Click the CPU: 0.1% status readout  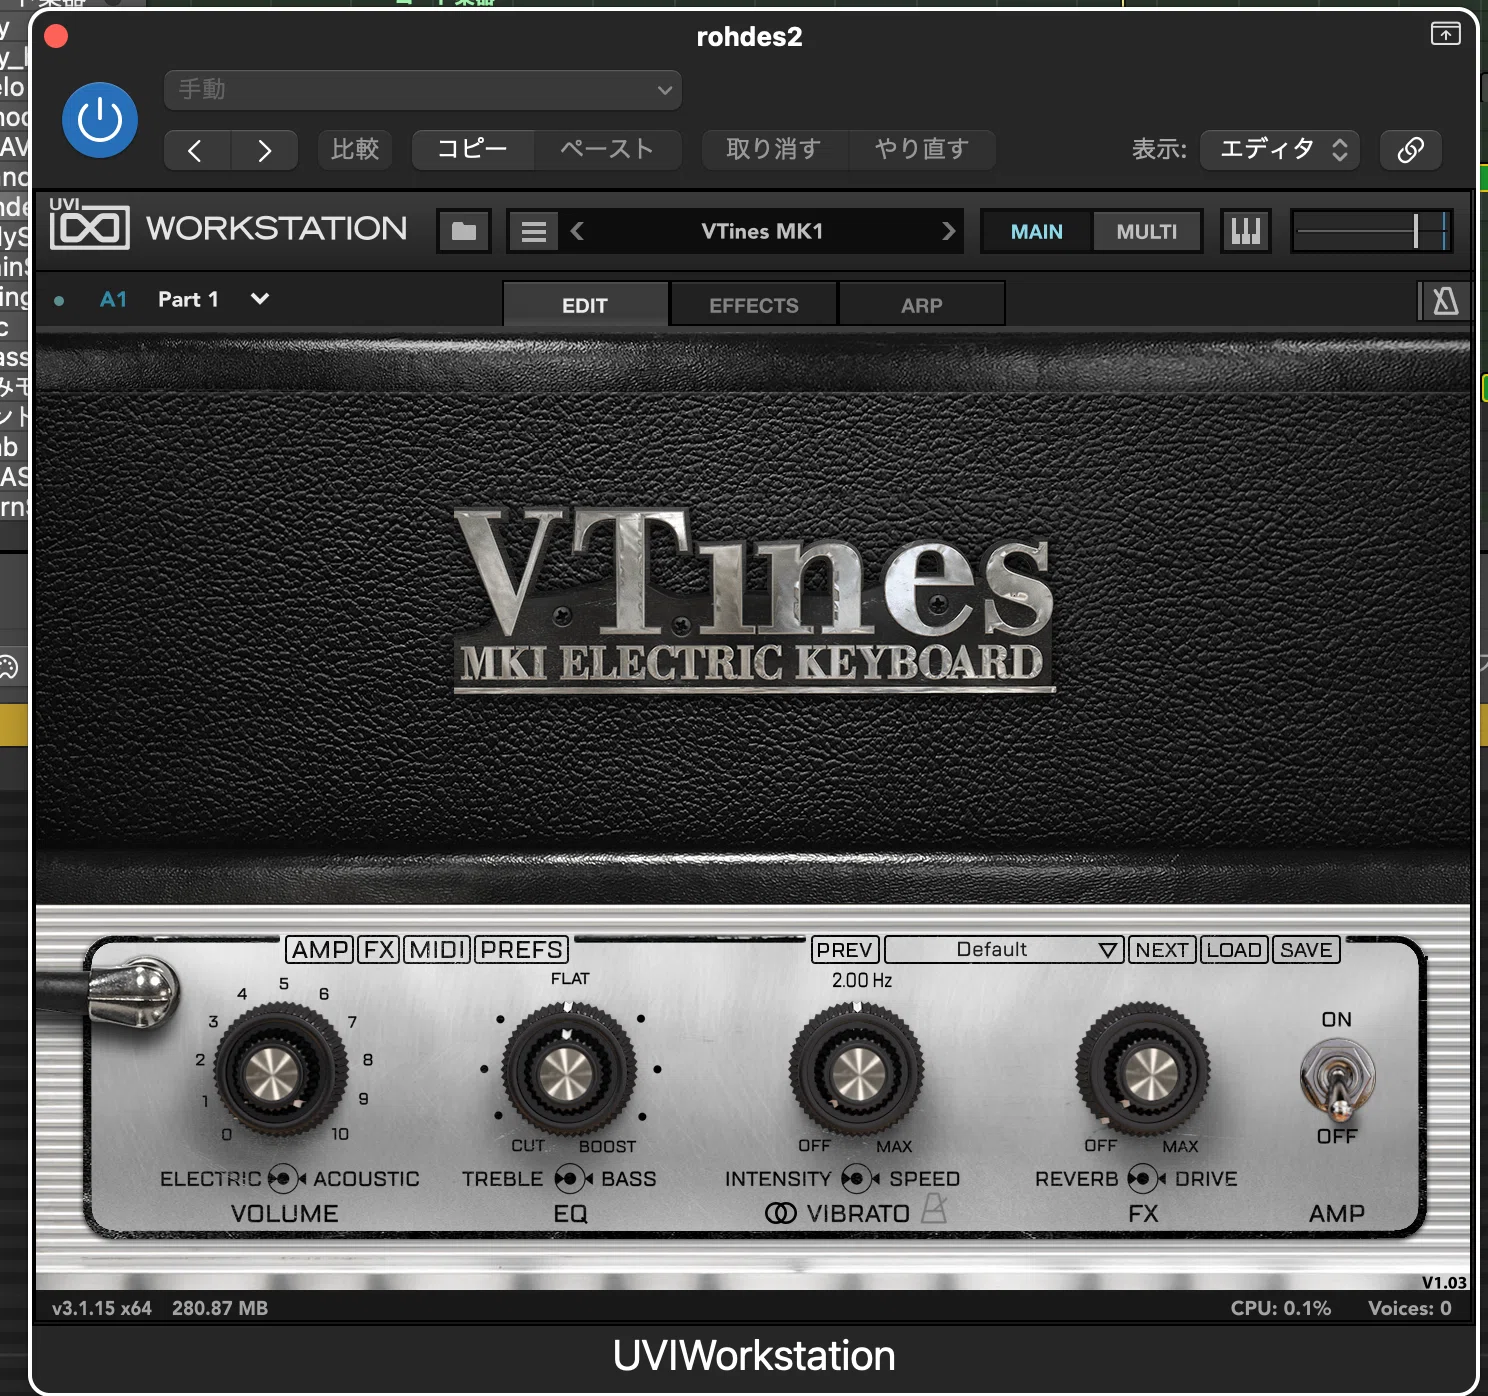click(x=1280, y=1308)
